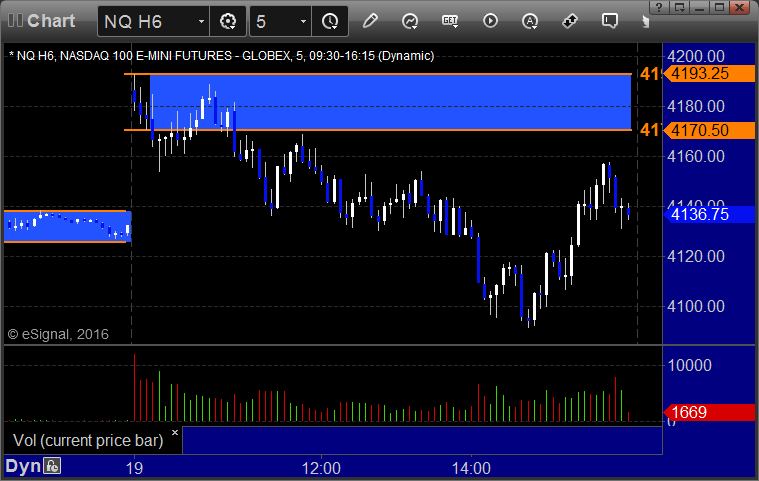This screenshot has width=759, height=481.
Task: Open the alerts circled-A icon menu
Action: coord(530,21)
